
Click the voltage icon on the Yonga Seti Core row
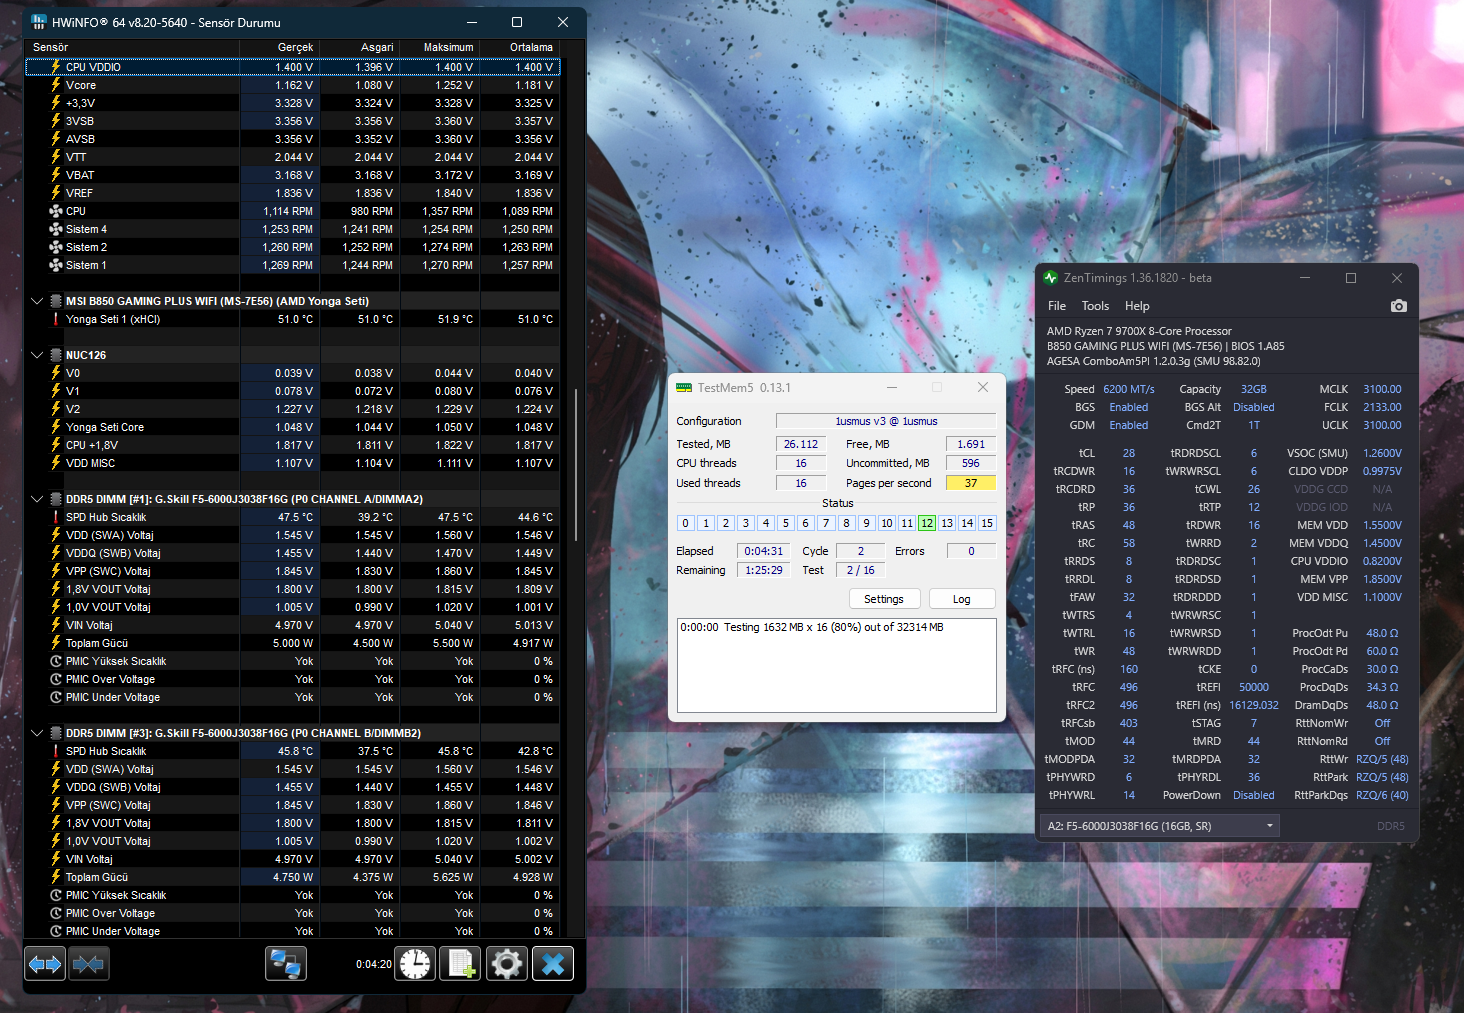[x=56, y=427]
